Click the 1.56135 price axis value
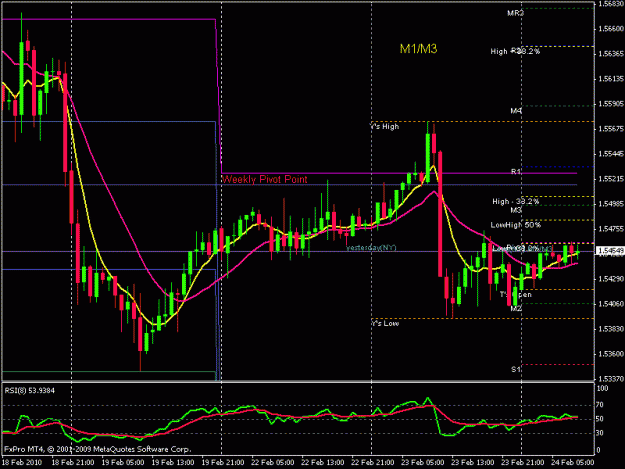The image size is (625, 469). tap(611, 78)
